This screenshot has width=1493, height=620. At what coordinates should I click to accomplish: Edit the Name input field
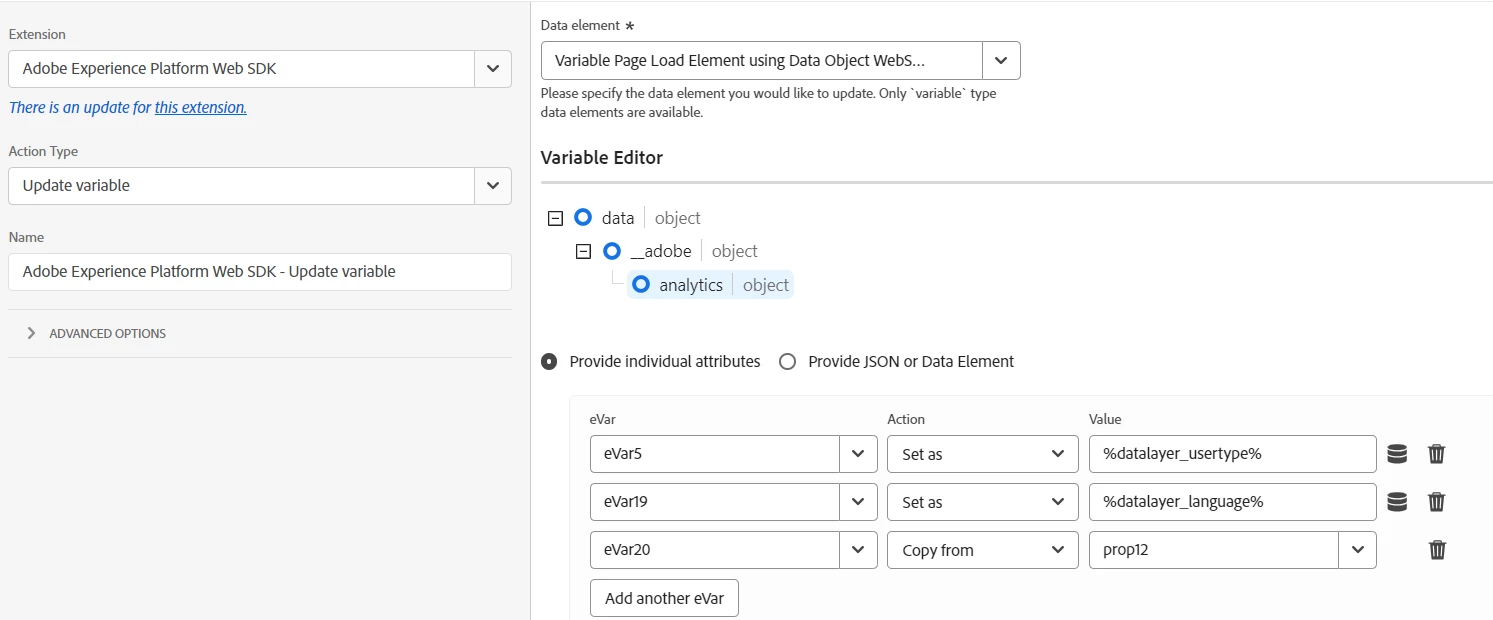click(260, 271)
